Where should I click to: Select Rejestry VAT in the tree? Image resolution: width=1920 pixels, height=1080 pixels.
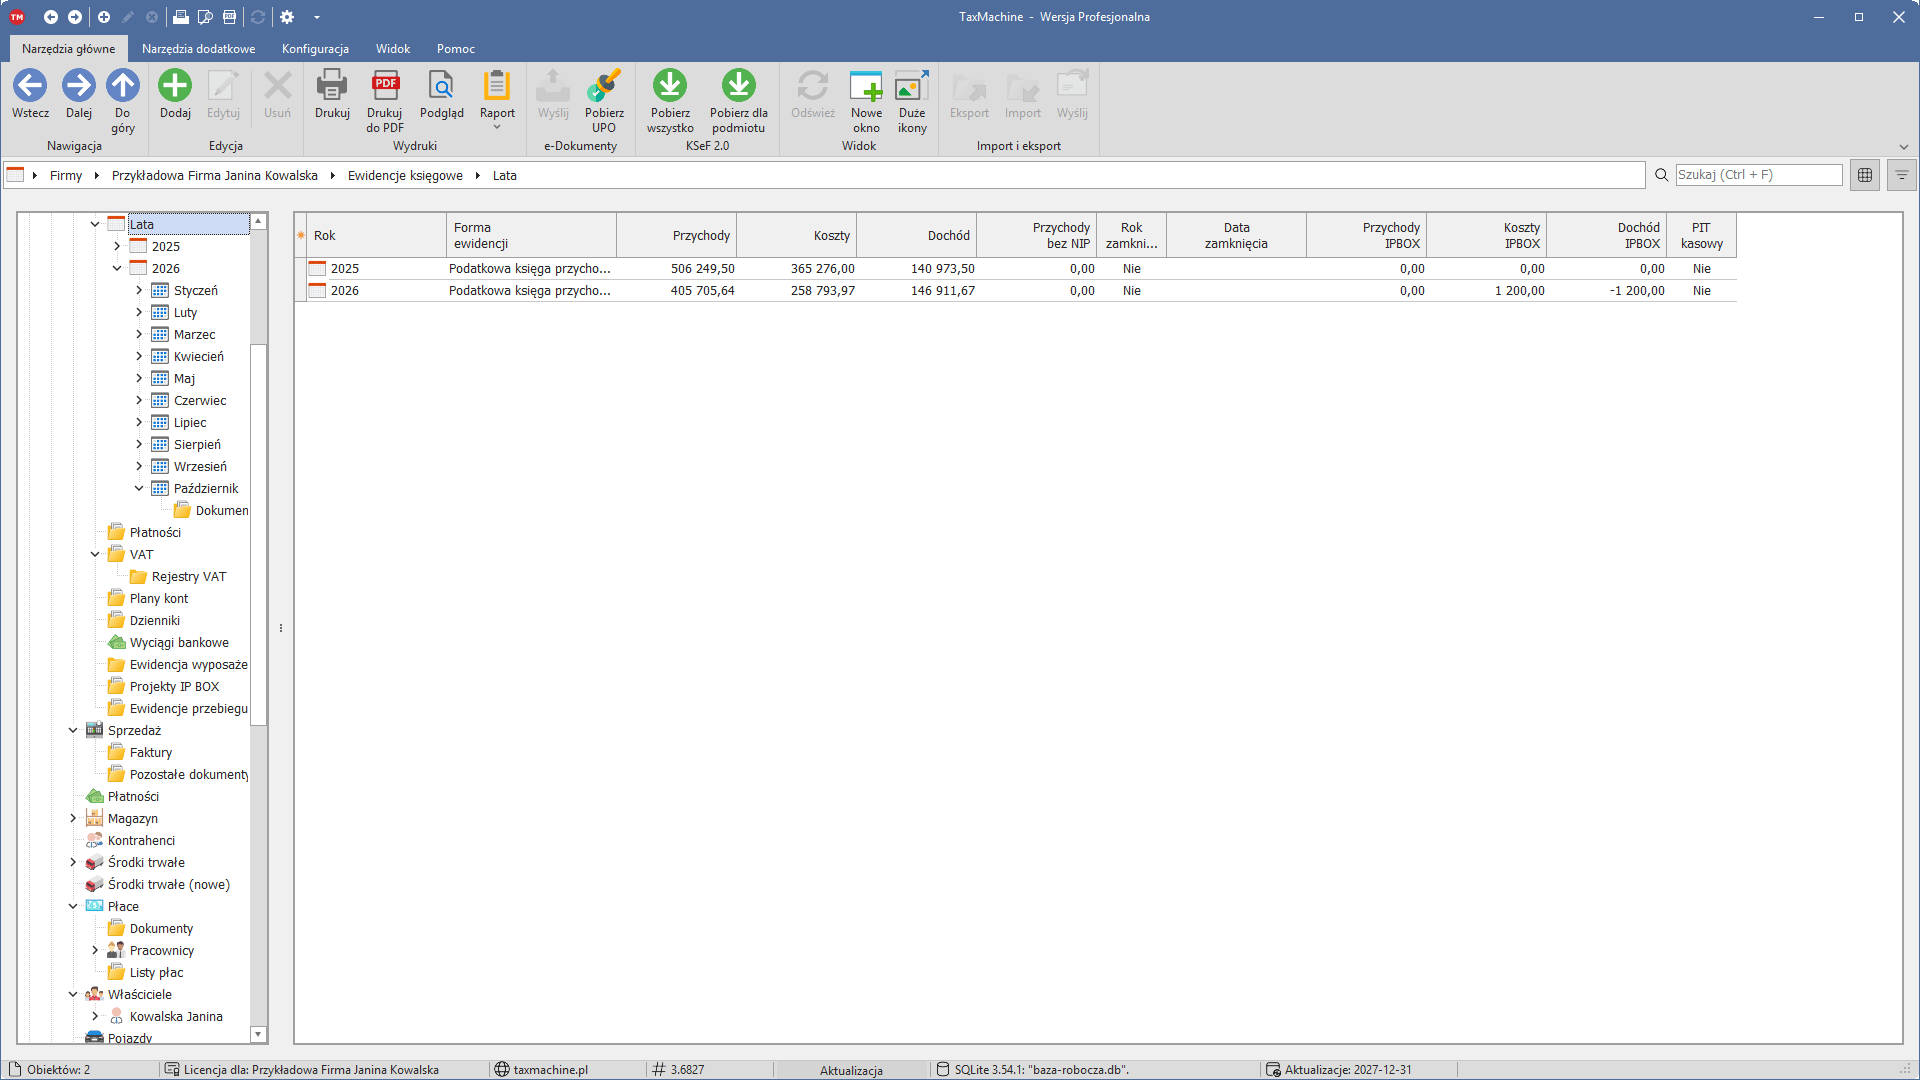pos(189,576)
